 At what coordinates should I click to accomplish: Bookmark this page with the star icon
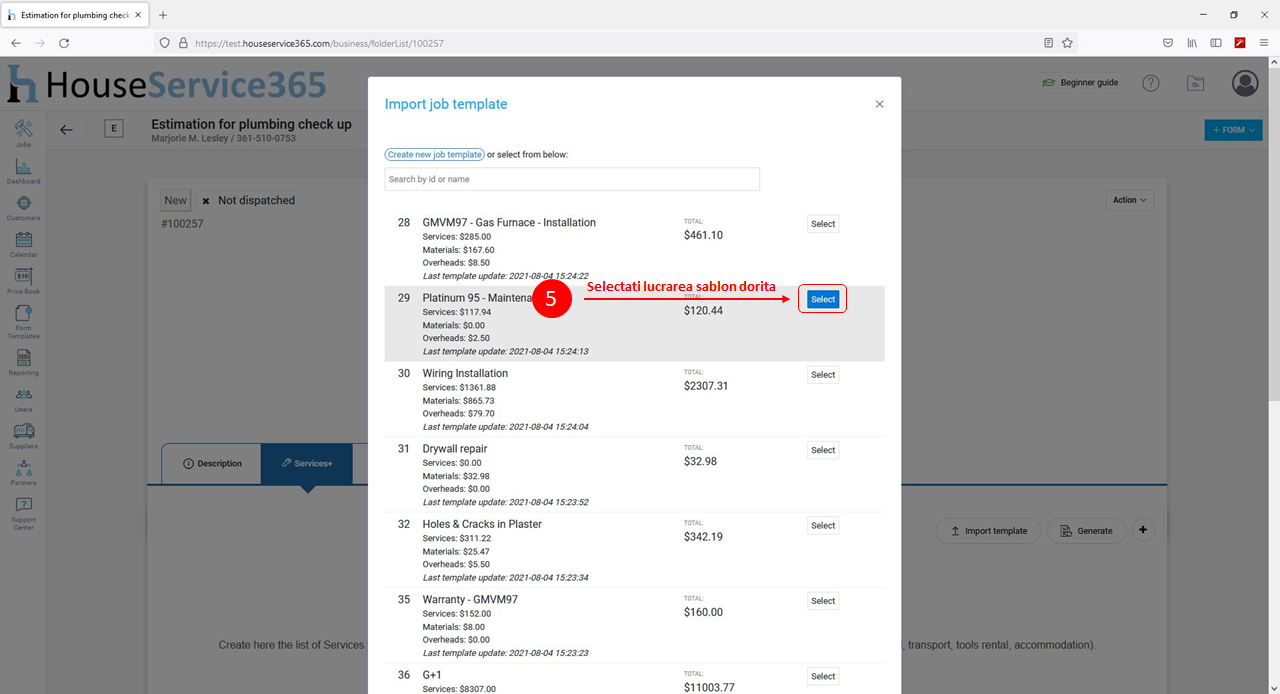pos(1067,43)
